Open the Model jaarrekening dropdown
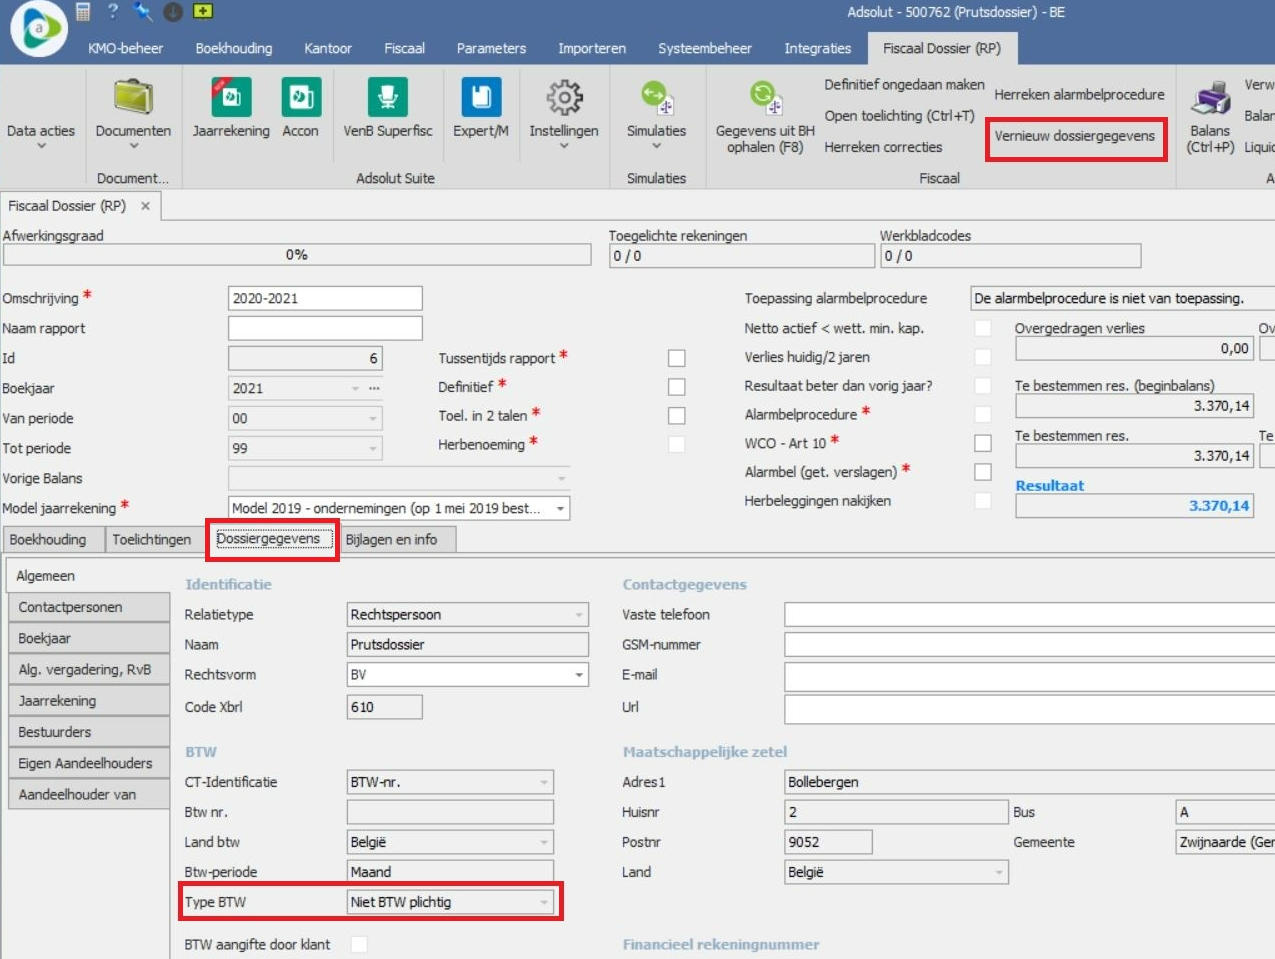The width and height of the screenshot is (1275, 959). point(561,509)
